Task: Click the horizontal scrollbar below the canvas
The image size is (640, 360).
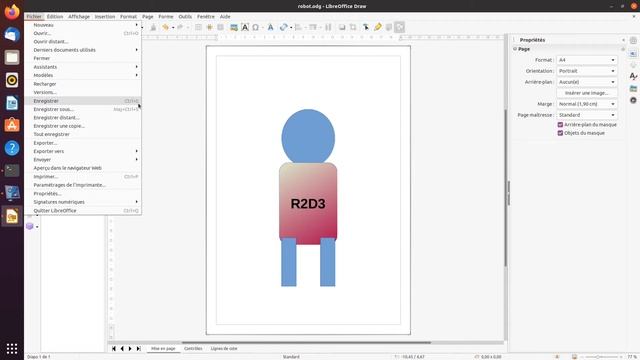Action: 306,342
